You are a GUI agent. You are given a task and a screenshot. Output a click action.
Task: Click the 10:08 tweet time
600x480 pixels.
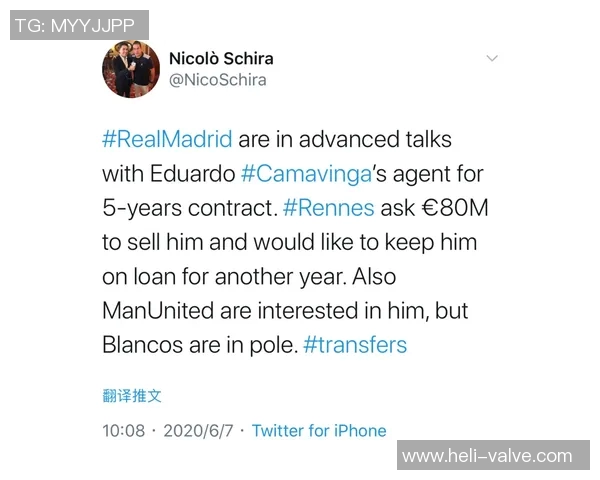[x=123, y=431]
